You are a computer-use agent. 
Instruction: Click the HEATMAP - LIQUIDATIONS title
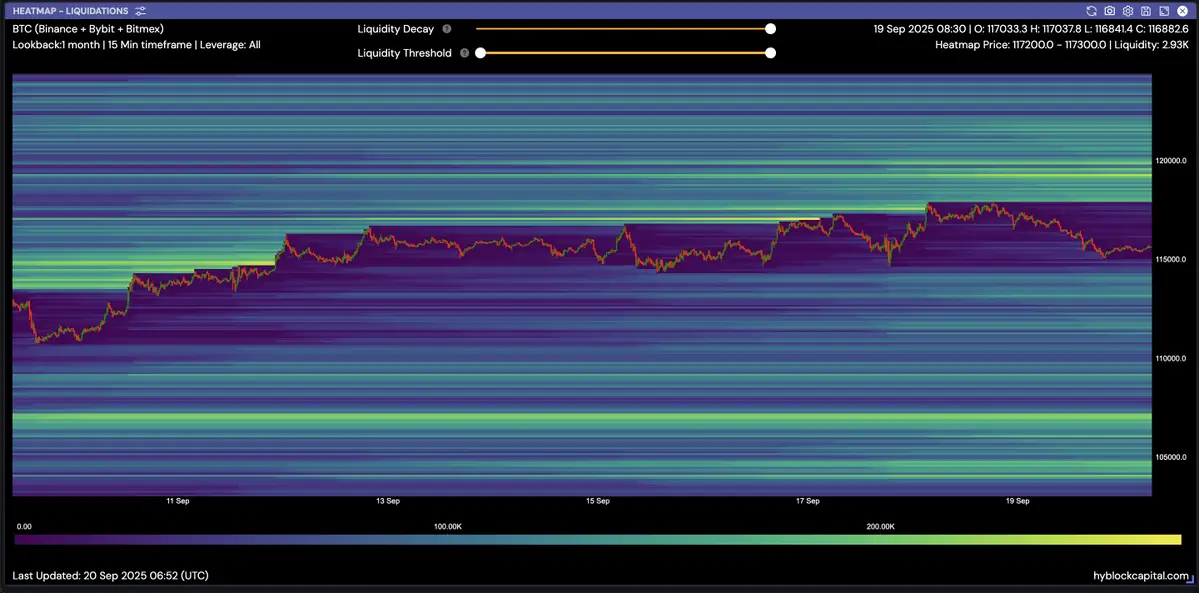pyautogui.click(x=70, y=11)
